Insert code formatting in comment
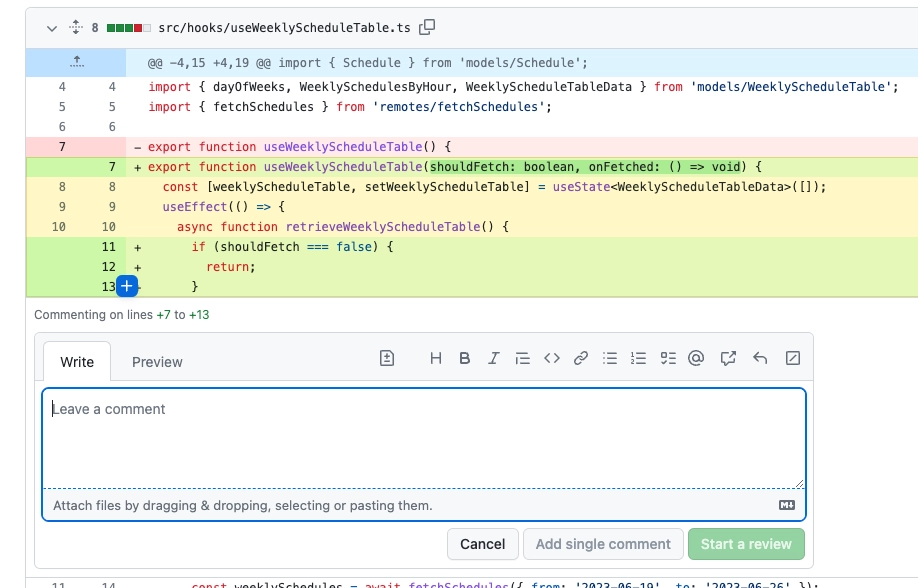 click(551, 359)
